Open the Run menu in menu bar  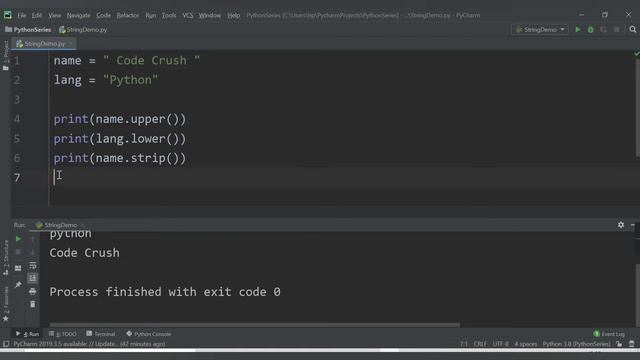(x=151, y=15)
